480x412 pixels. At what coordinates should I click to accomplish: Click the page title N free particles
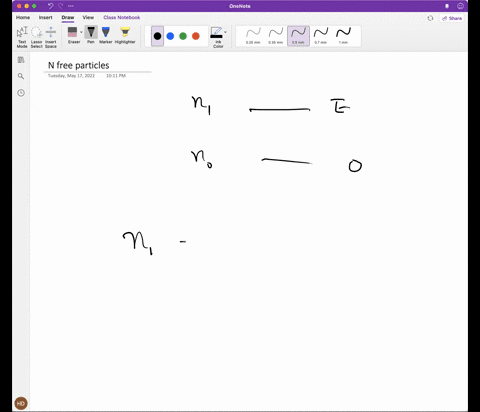(79, 65)
